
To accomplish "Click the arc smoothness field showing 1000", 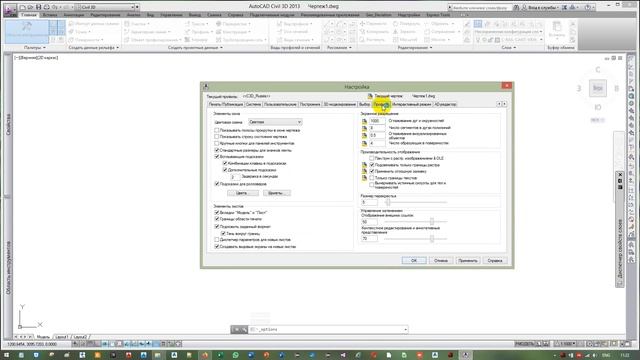I will click(377, 121).
